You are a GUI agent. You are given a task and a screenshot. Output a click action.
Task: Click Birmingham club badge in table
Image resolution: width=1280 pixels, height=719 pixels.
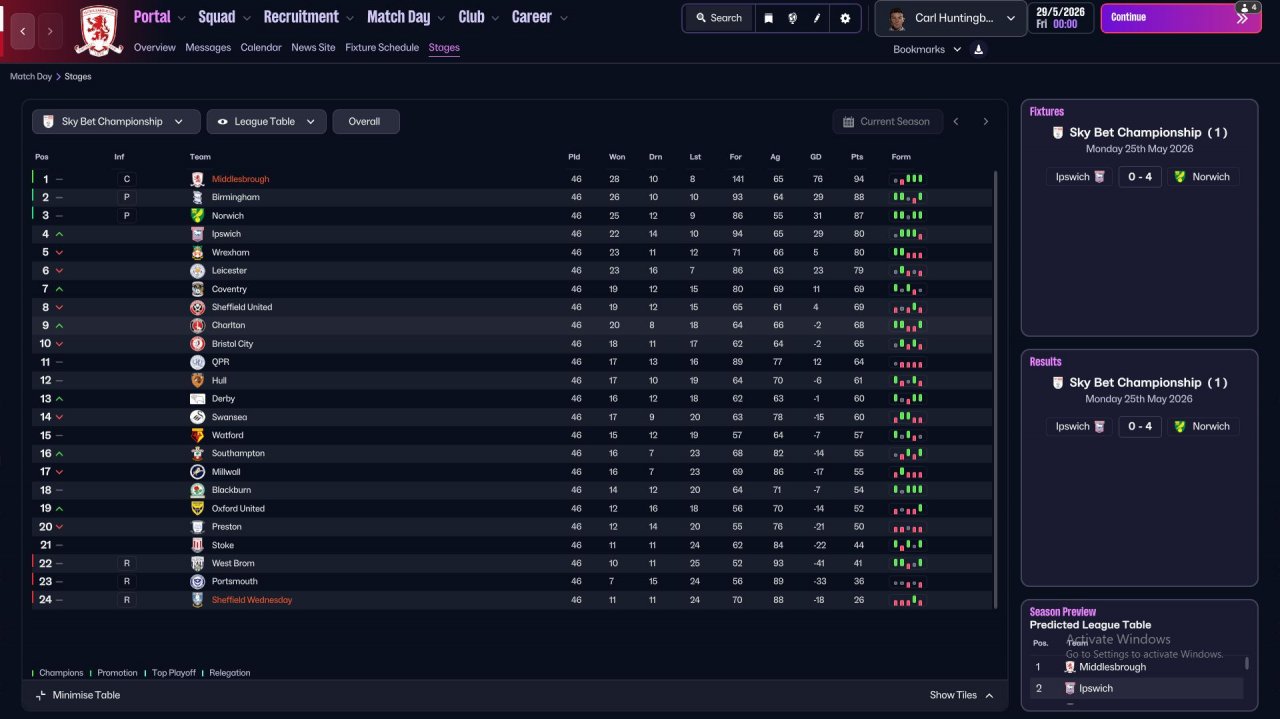[x=198, y=197]
